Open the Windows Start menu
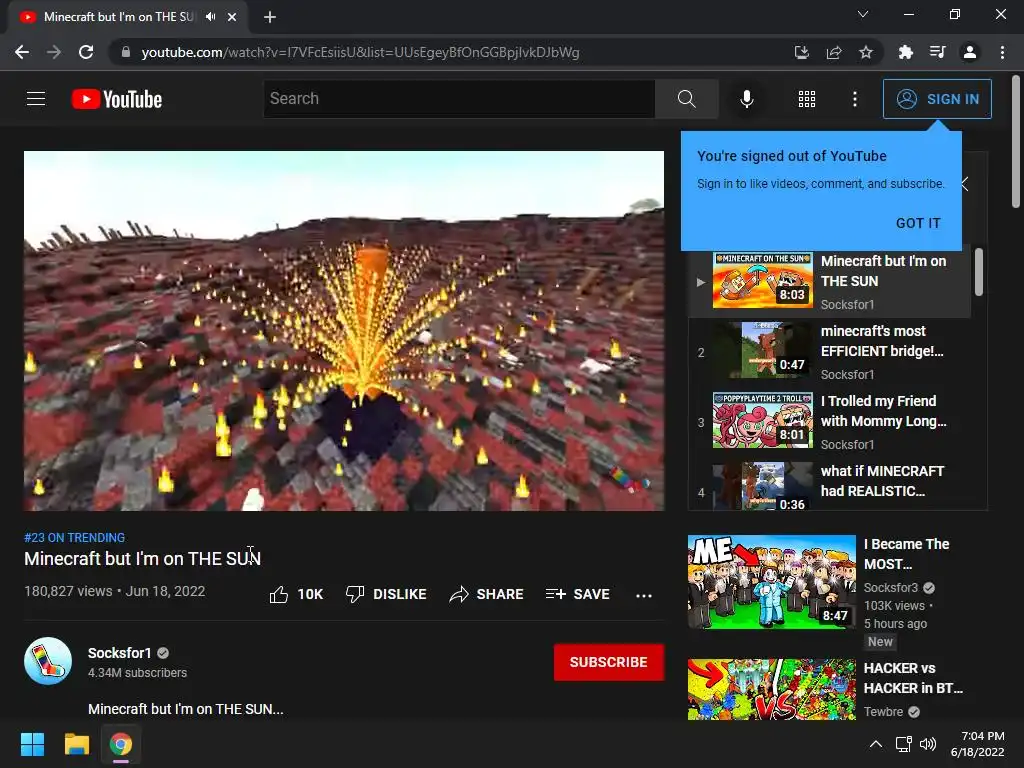The width and height of the screenshot is (1024, 768). pos(32,744)
